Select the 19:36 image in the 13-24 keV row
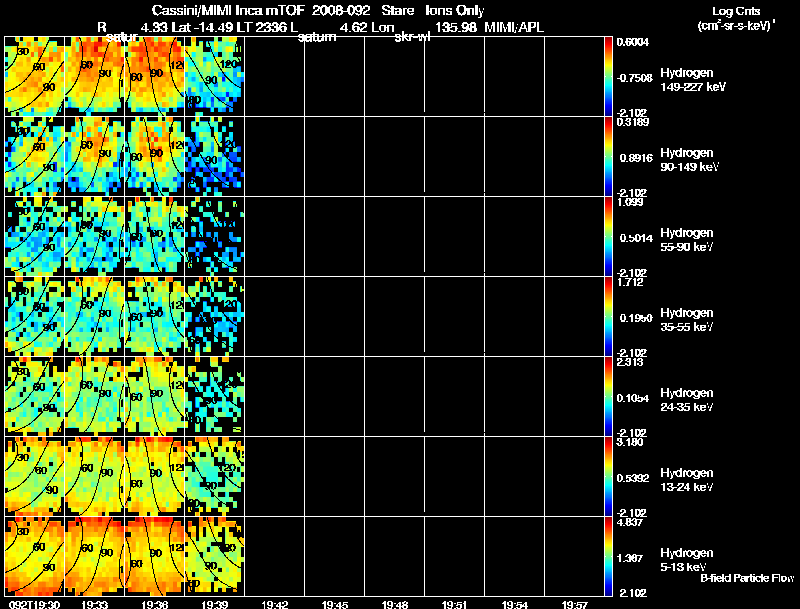The height and width of the screenshot is (609, 800). coord(154,476)
